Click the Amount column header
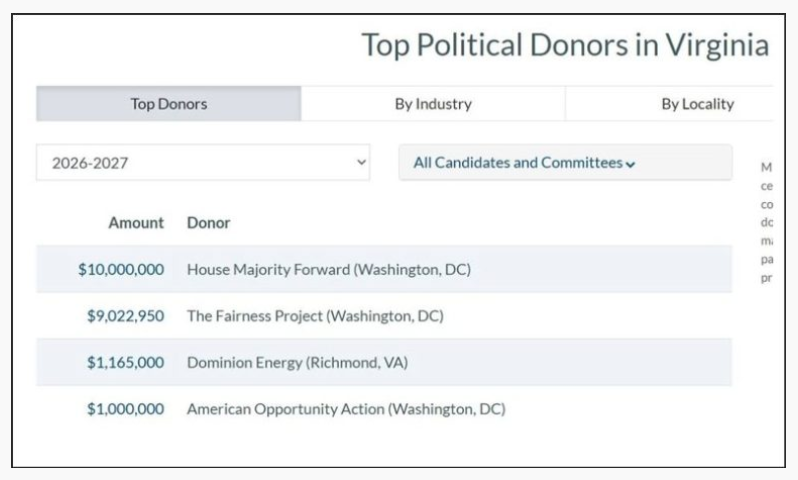 point(135,223)
